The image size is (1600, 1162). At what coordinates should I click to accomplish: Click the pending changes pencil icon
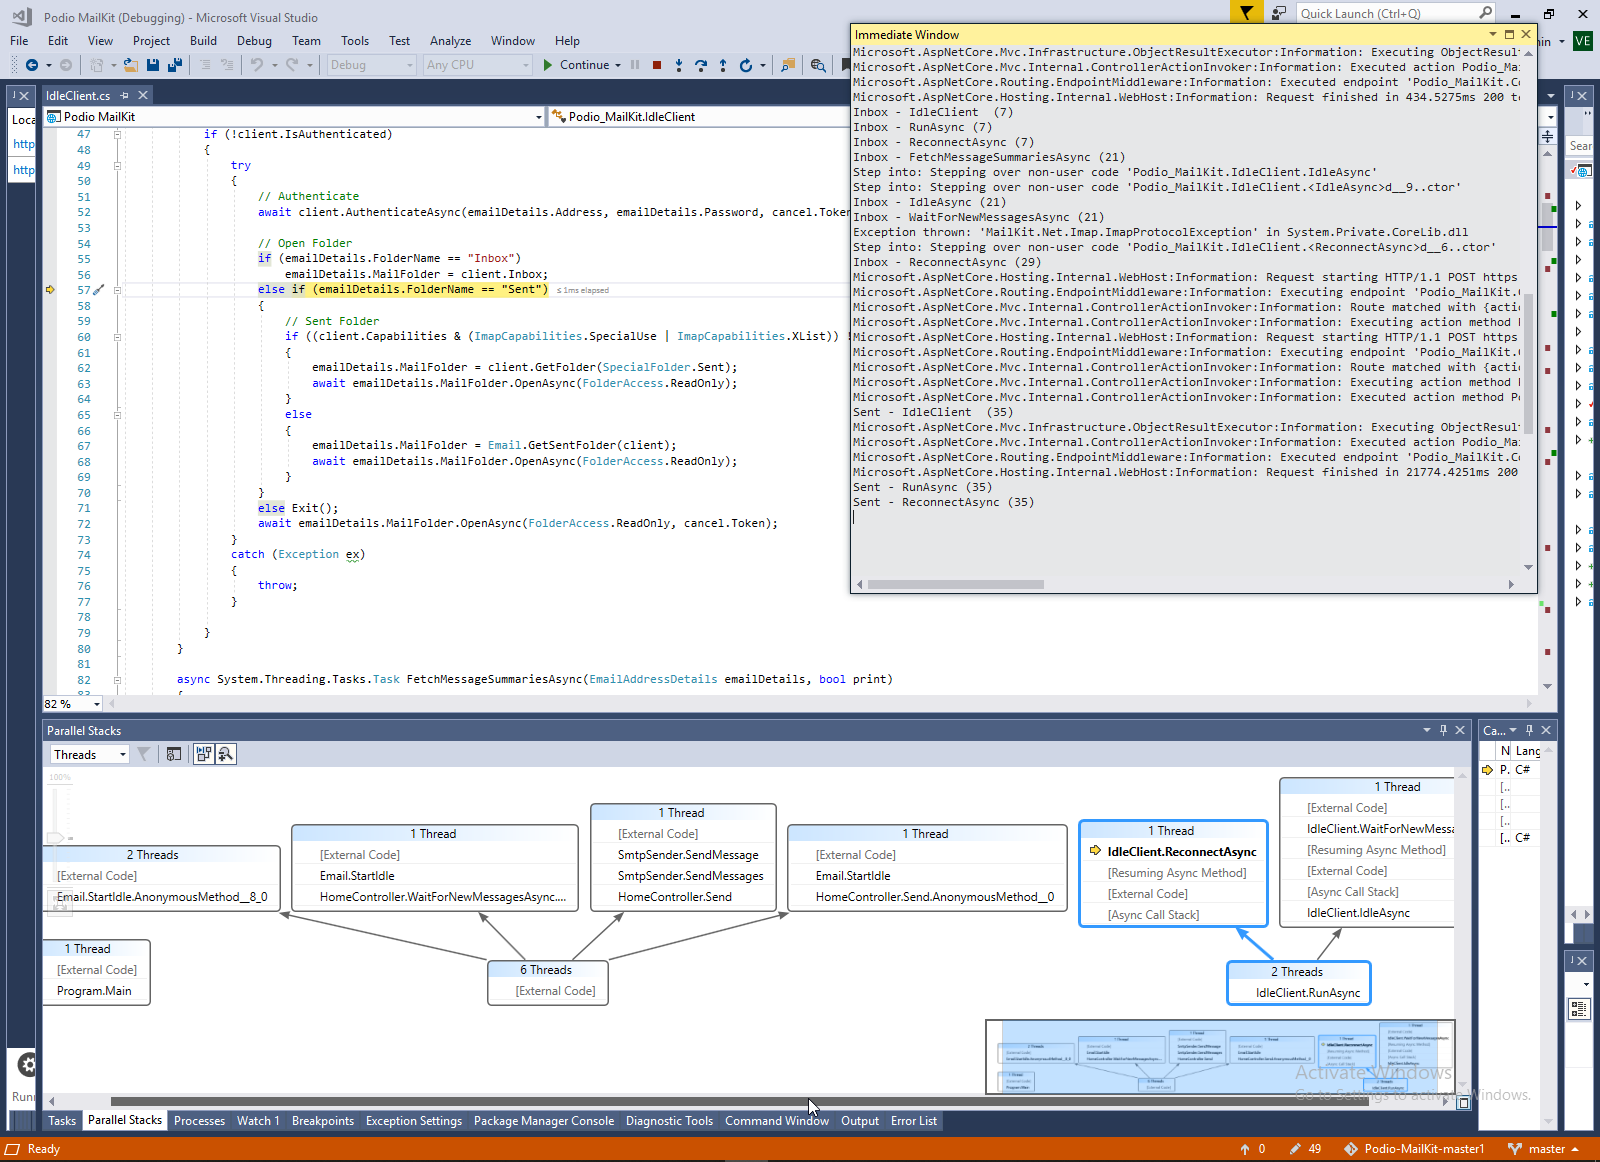pos(1295,1149)
